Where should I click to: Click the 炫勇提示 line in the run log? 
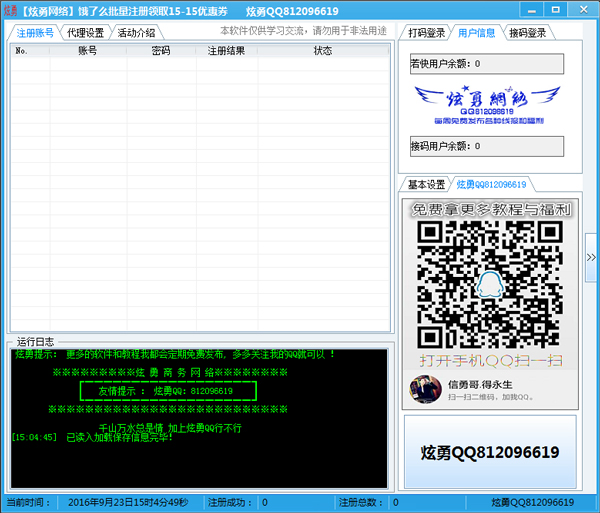coord(174,354)
